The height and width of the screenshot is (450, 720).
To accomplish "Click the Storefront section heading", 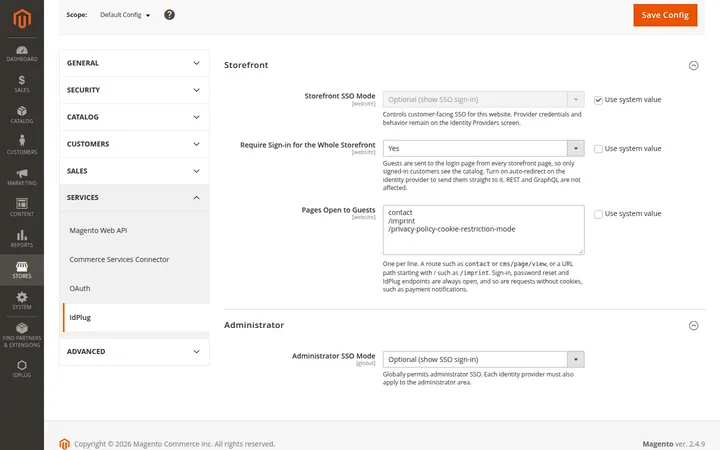I will click(x=246, y=65).
